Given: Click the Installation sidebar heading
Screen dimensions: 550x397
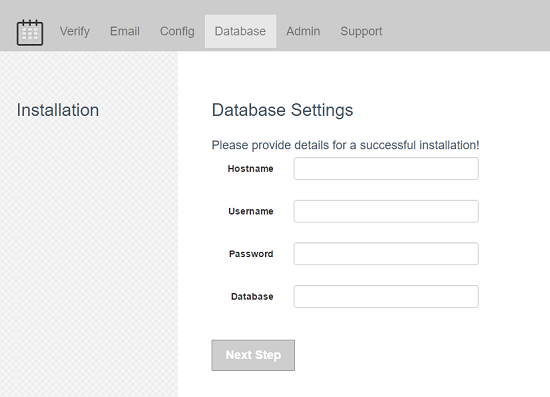Looking at the screenshot, I should click(x=58, y=110).
